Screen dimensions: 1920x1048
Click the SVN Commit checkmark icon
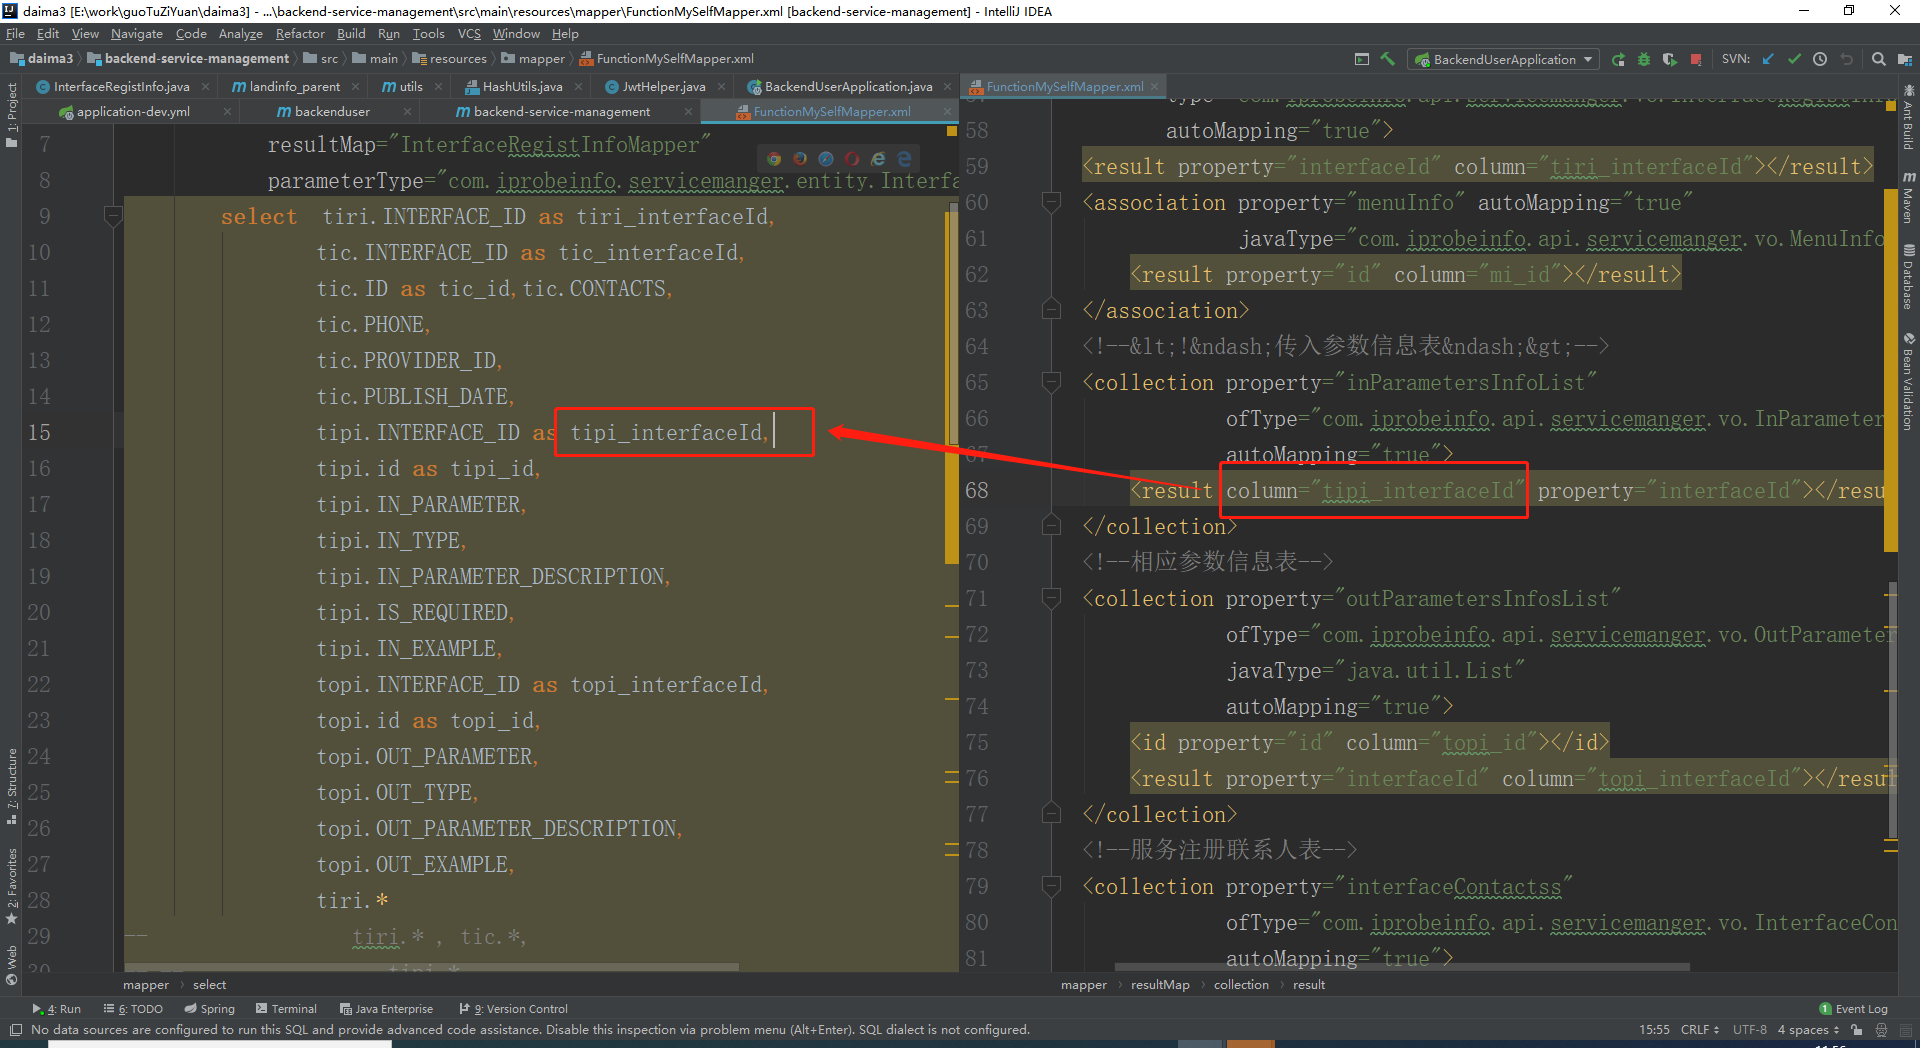click(x=1794, y=59)
